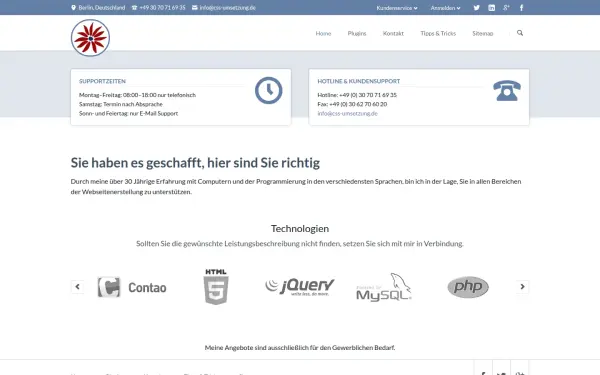Screen dimensions: 600x375
Task: Open the Sitemap menu item
Action: pos(483,34)
